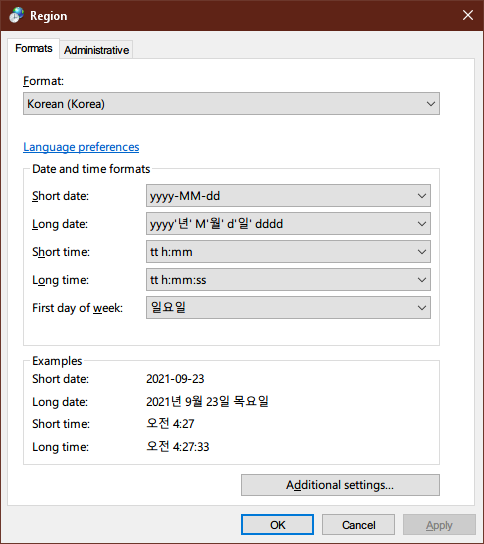Image resolution: width=484 pixels, height=544 pixels.
Task: Close the Region dialog
Action: click(x=468, y=15)
